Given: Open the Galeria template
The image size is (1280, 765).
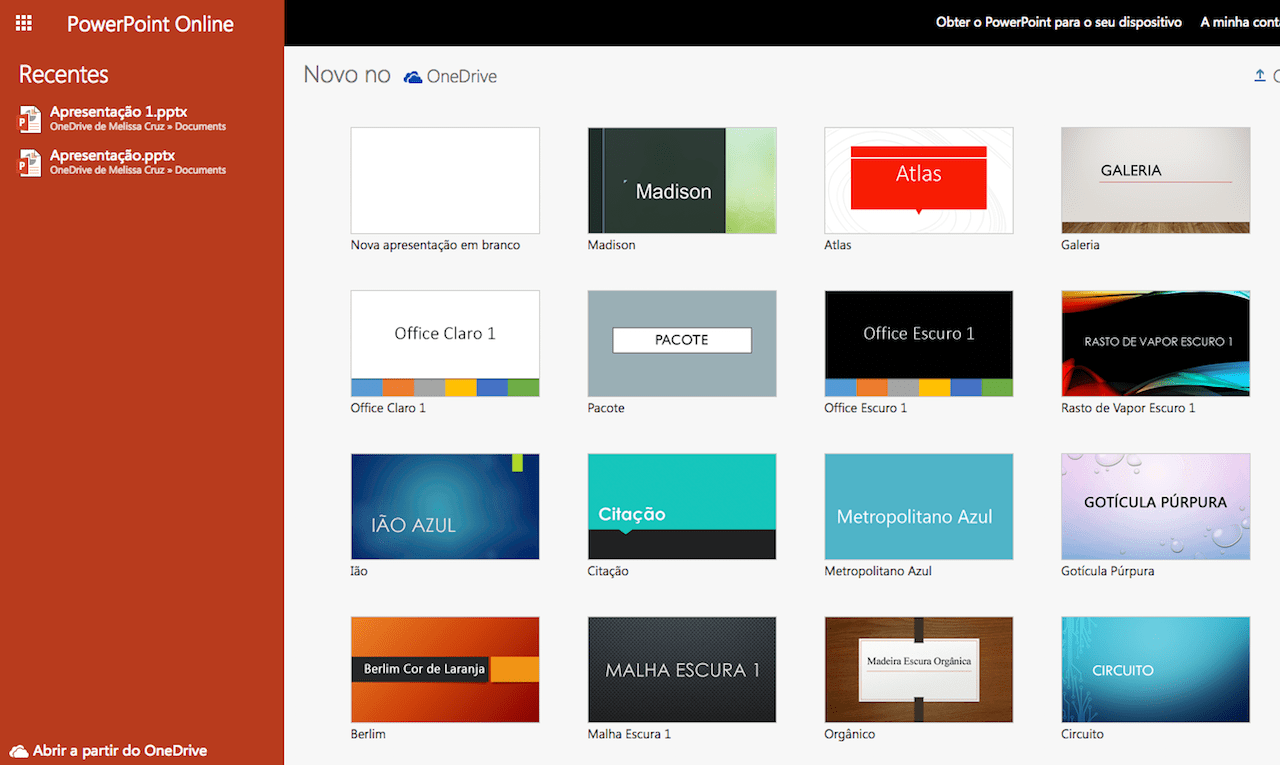Looking at the screenshot, I should click(1155, 180).
